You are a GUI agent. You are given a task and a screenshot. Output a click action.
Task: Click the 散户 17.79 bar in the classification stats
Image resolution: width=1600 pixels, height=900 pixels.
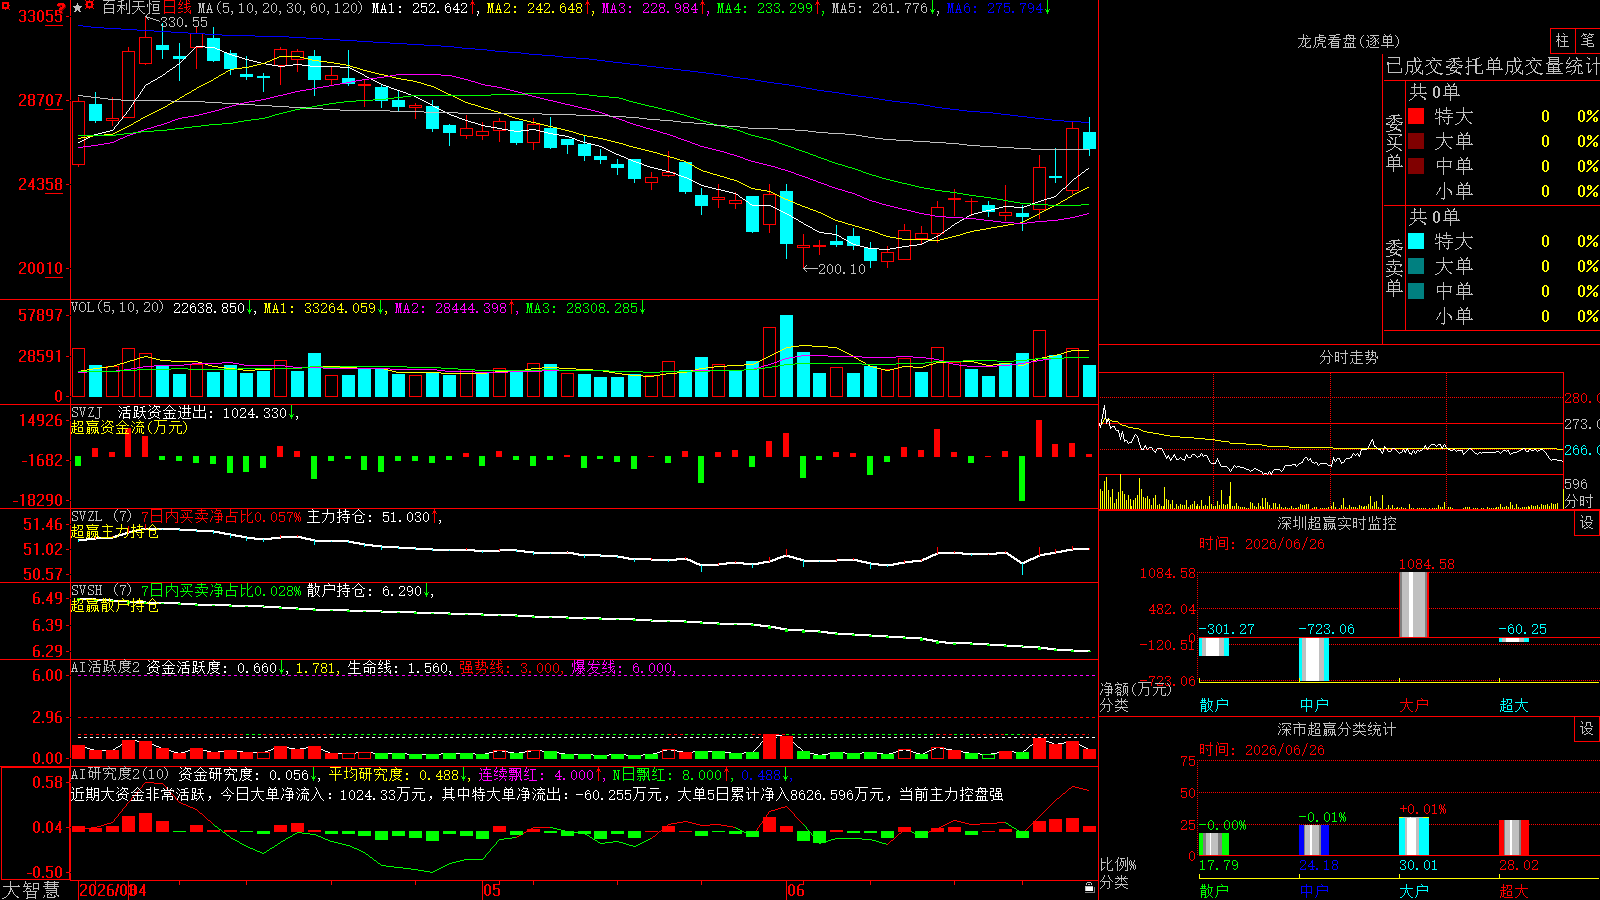[1214, 844]
